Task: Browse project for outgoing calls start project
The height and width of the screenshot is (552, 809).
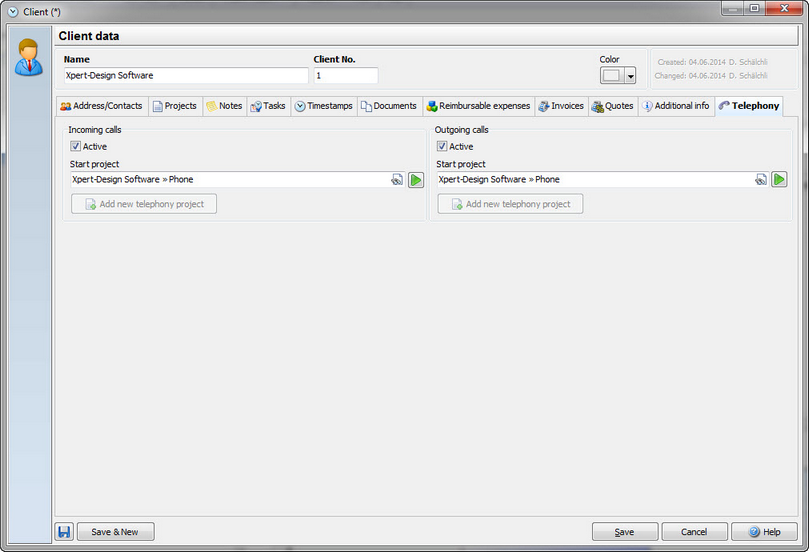Action: click(761, 180)
